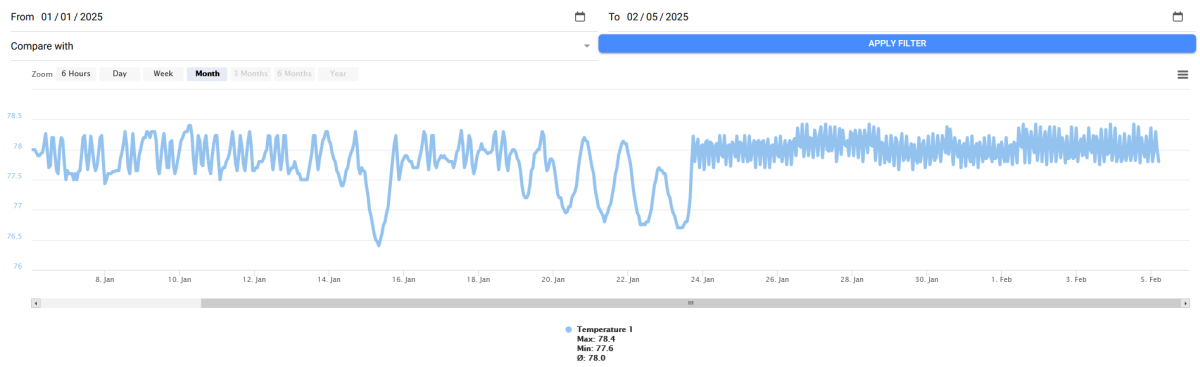Click the Ø: 78.0 average value
The image size is (1200, 367).
click(591, 358)
